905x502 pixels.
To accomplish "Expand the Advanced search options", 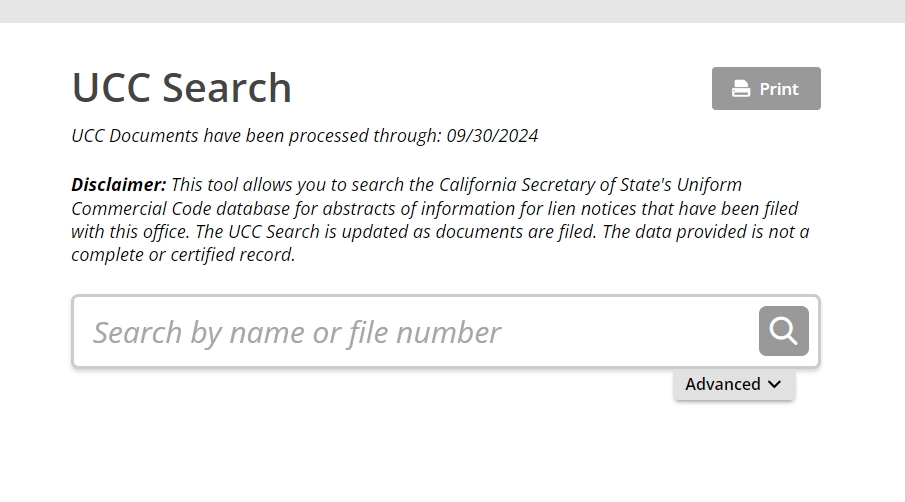I will [x=734, y=384].
